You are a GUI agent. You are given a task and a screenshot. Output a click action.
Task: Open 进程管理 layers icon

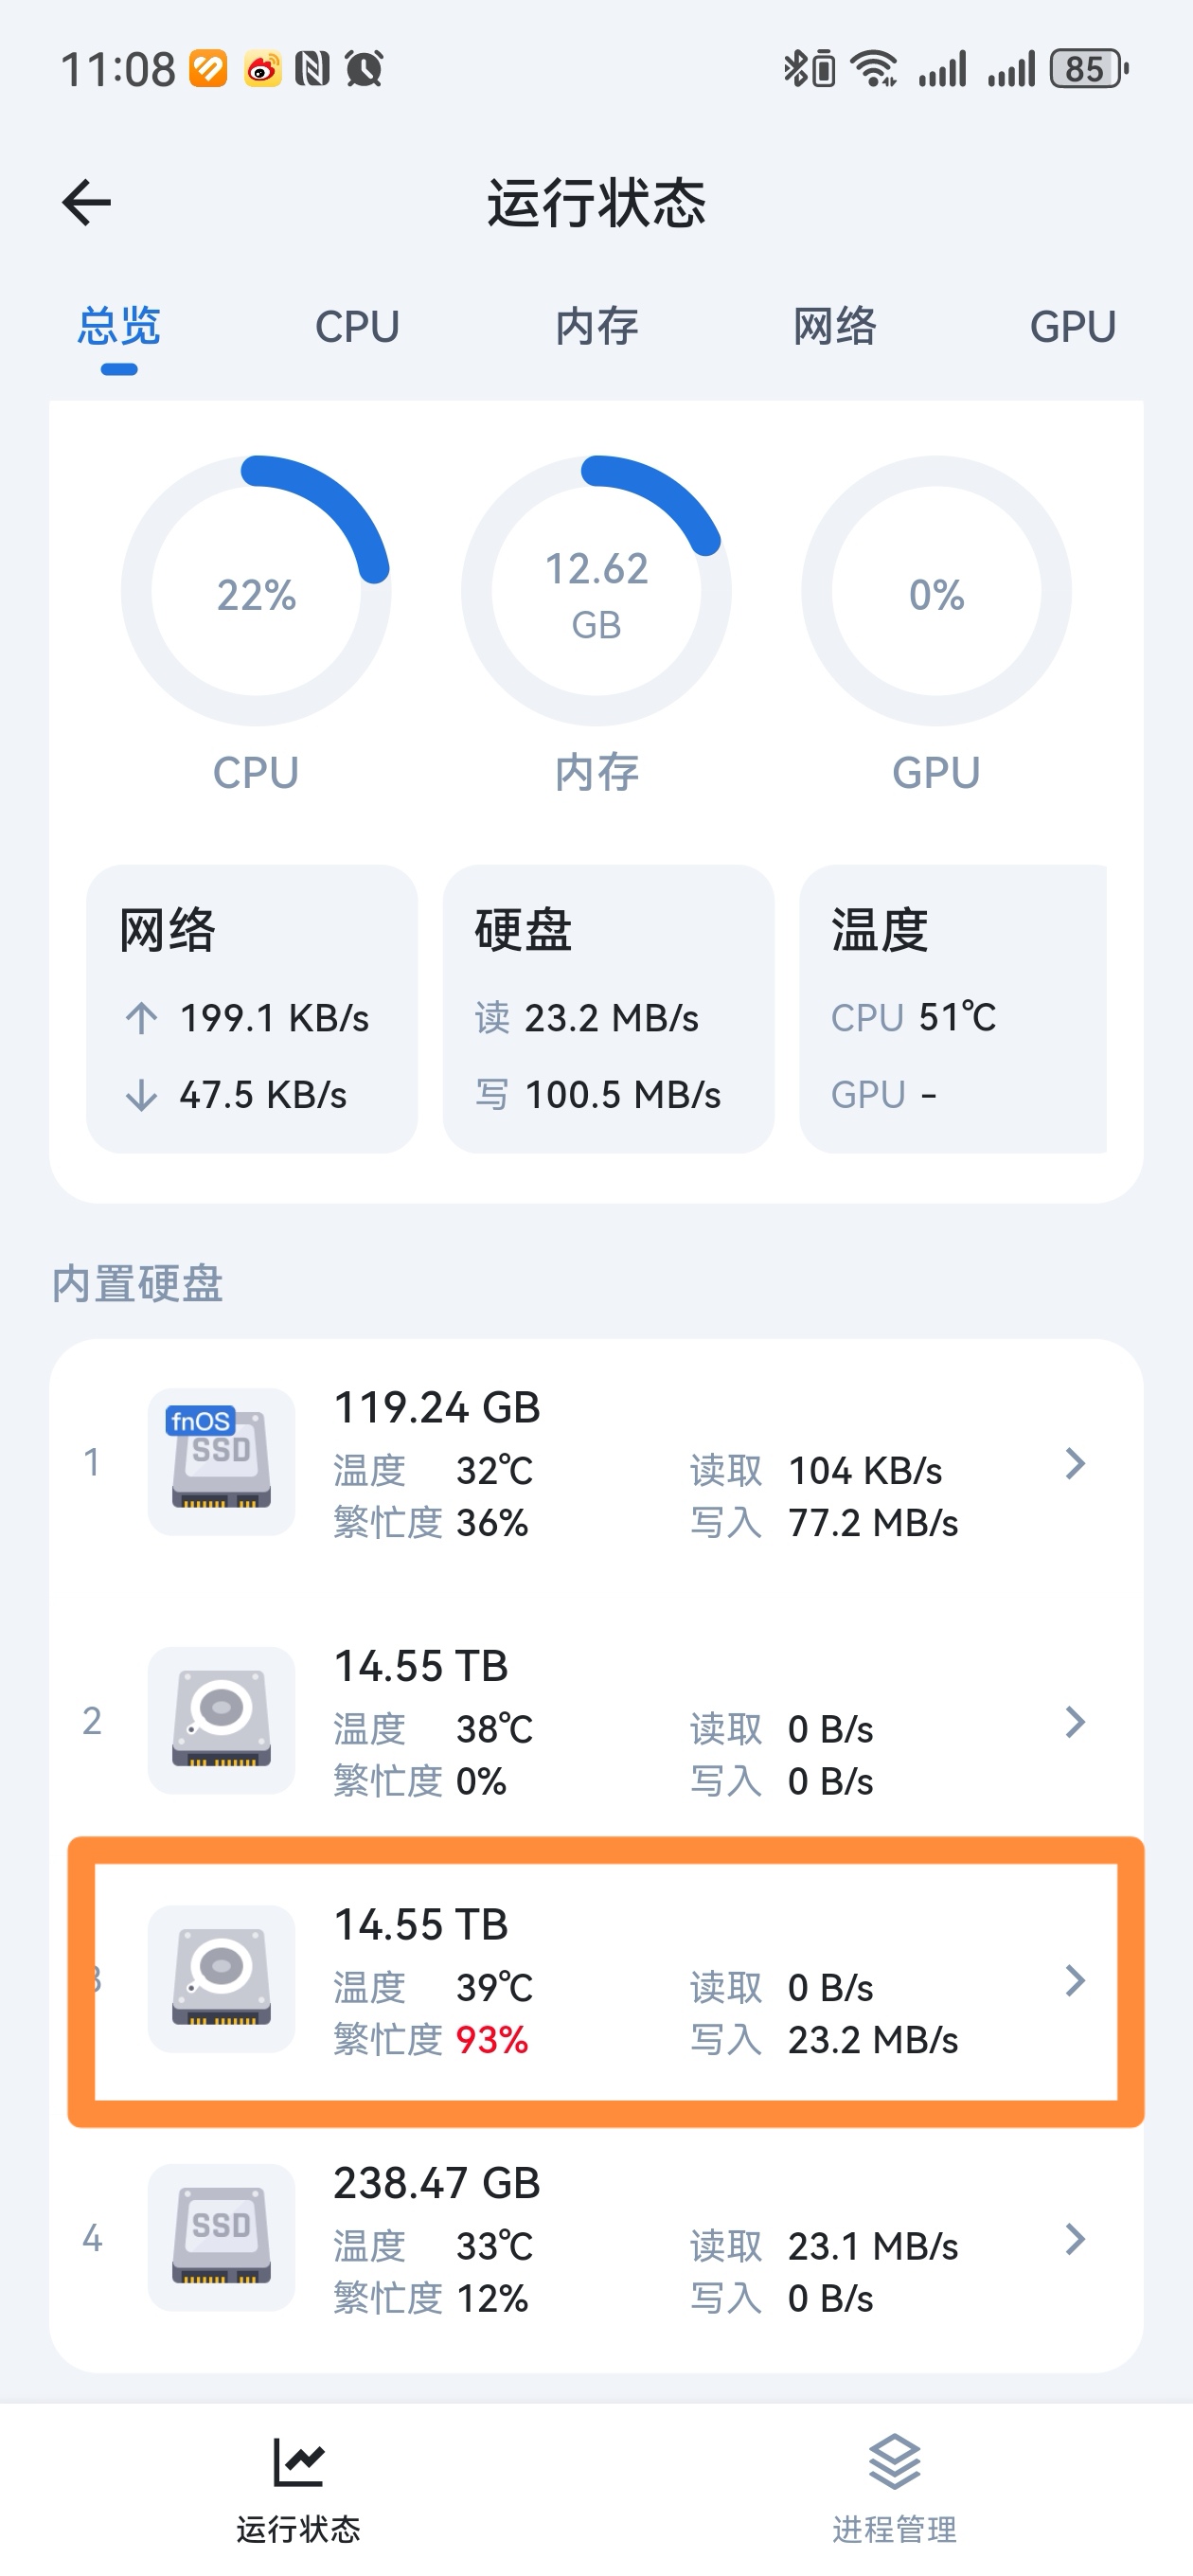(x=894, y=2461)
